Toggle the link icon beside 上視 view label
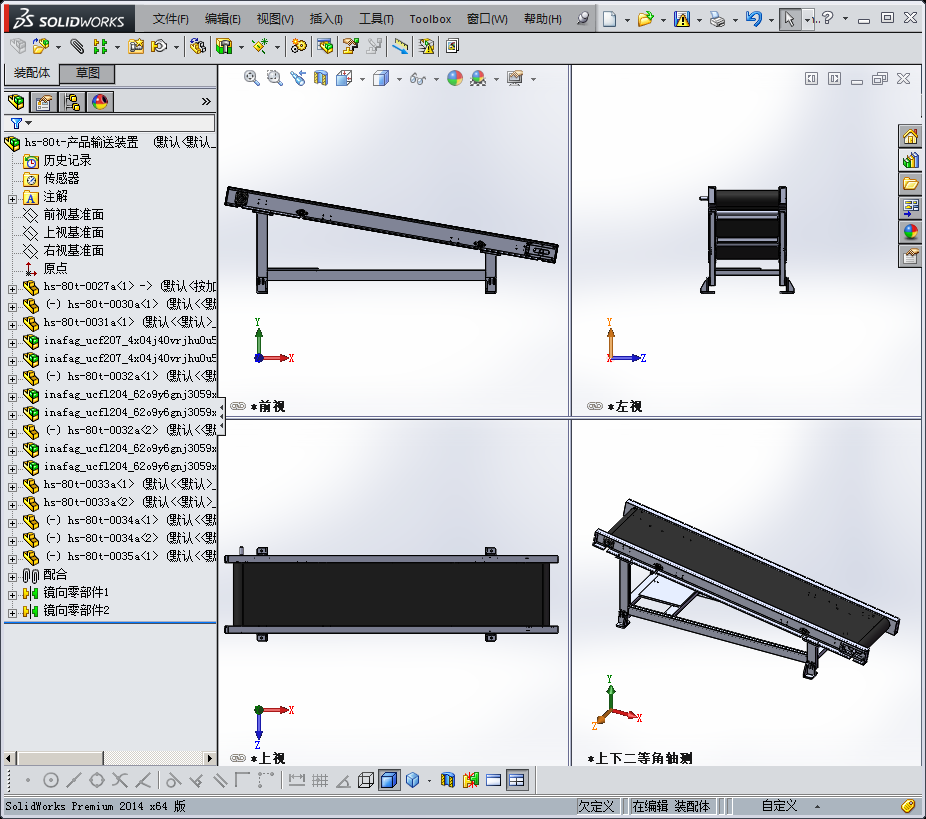 pos(238,758)
